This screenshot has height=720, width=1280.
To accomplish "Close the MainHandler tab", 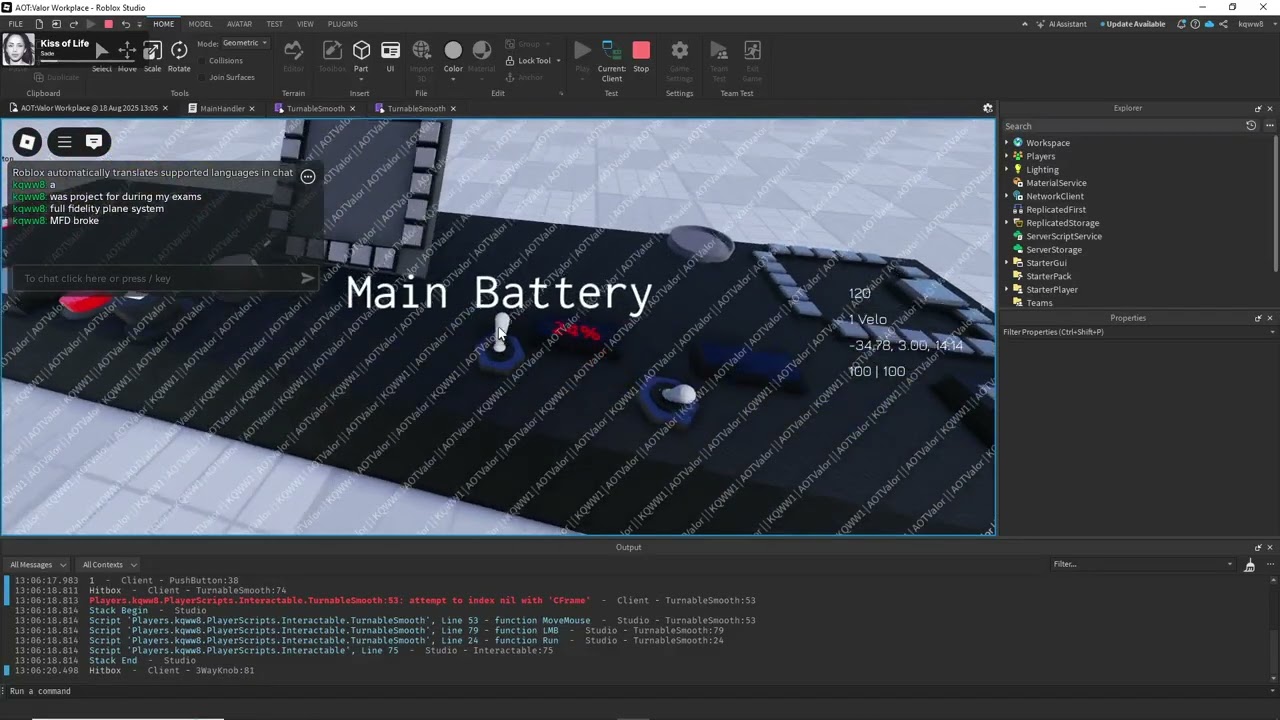I will tap(252, 108).
